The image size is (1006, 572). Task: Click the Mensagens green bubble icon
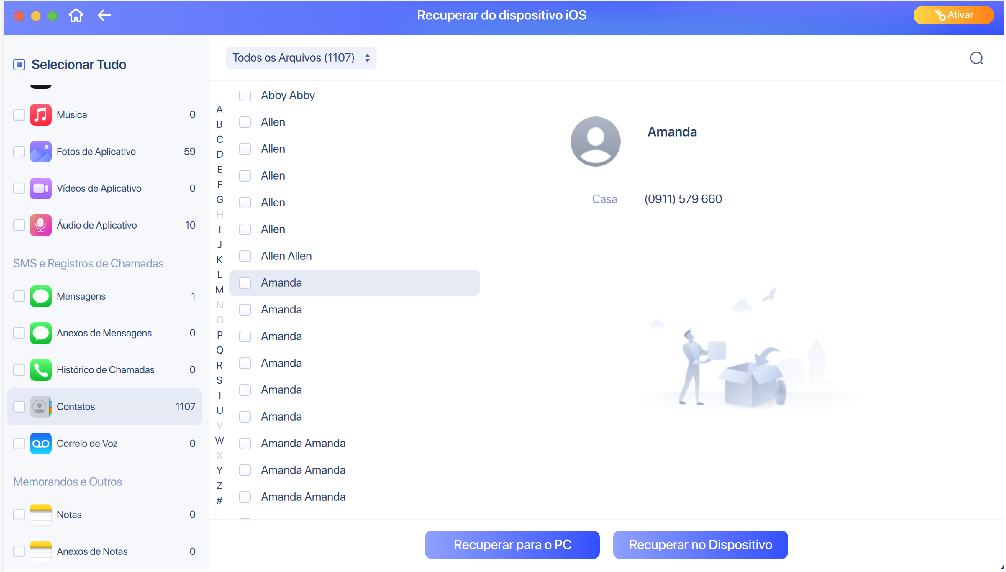pyautogui.click(x=41, y=297)
